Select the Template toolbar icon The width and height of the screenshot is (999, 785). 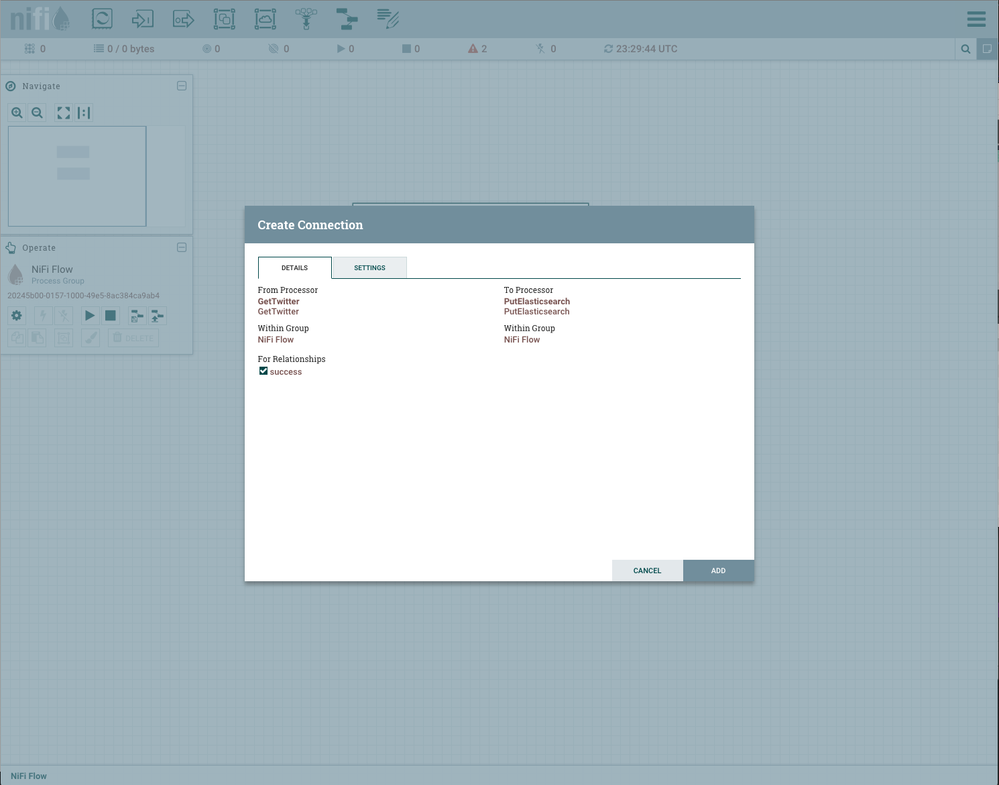point(347,18)
